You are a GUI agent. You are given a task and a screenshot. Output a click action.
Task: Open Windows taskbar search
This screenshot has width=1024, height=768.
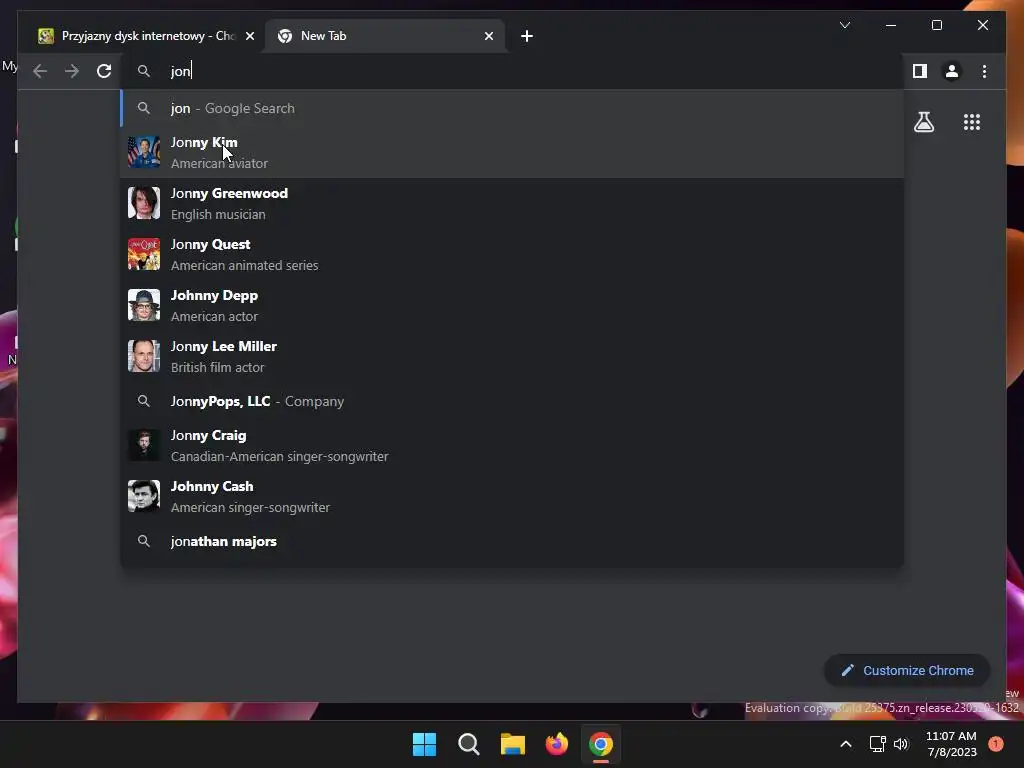coord(468,744)
